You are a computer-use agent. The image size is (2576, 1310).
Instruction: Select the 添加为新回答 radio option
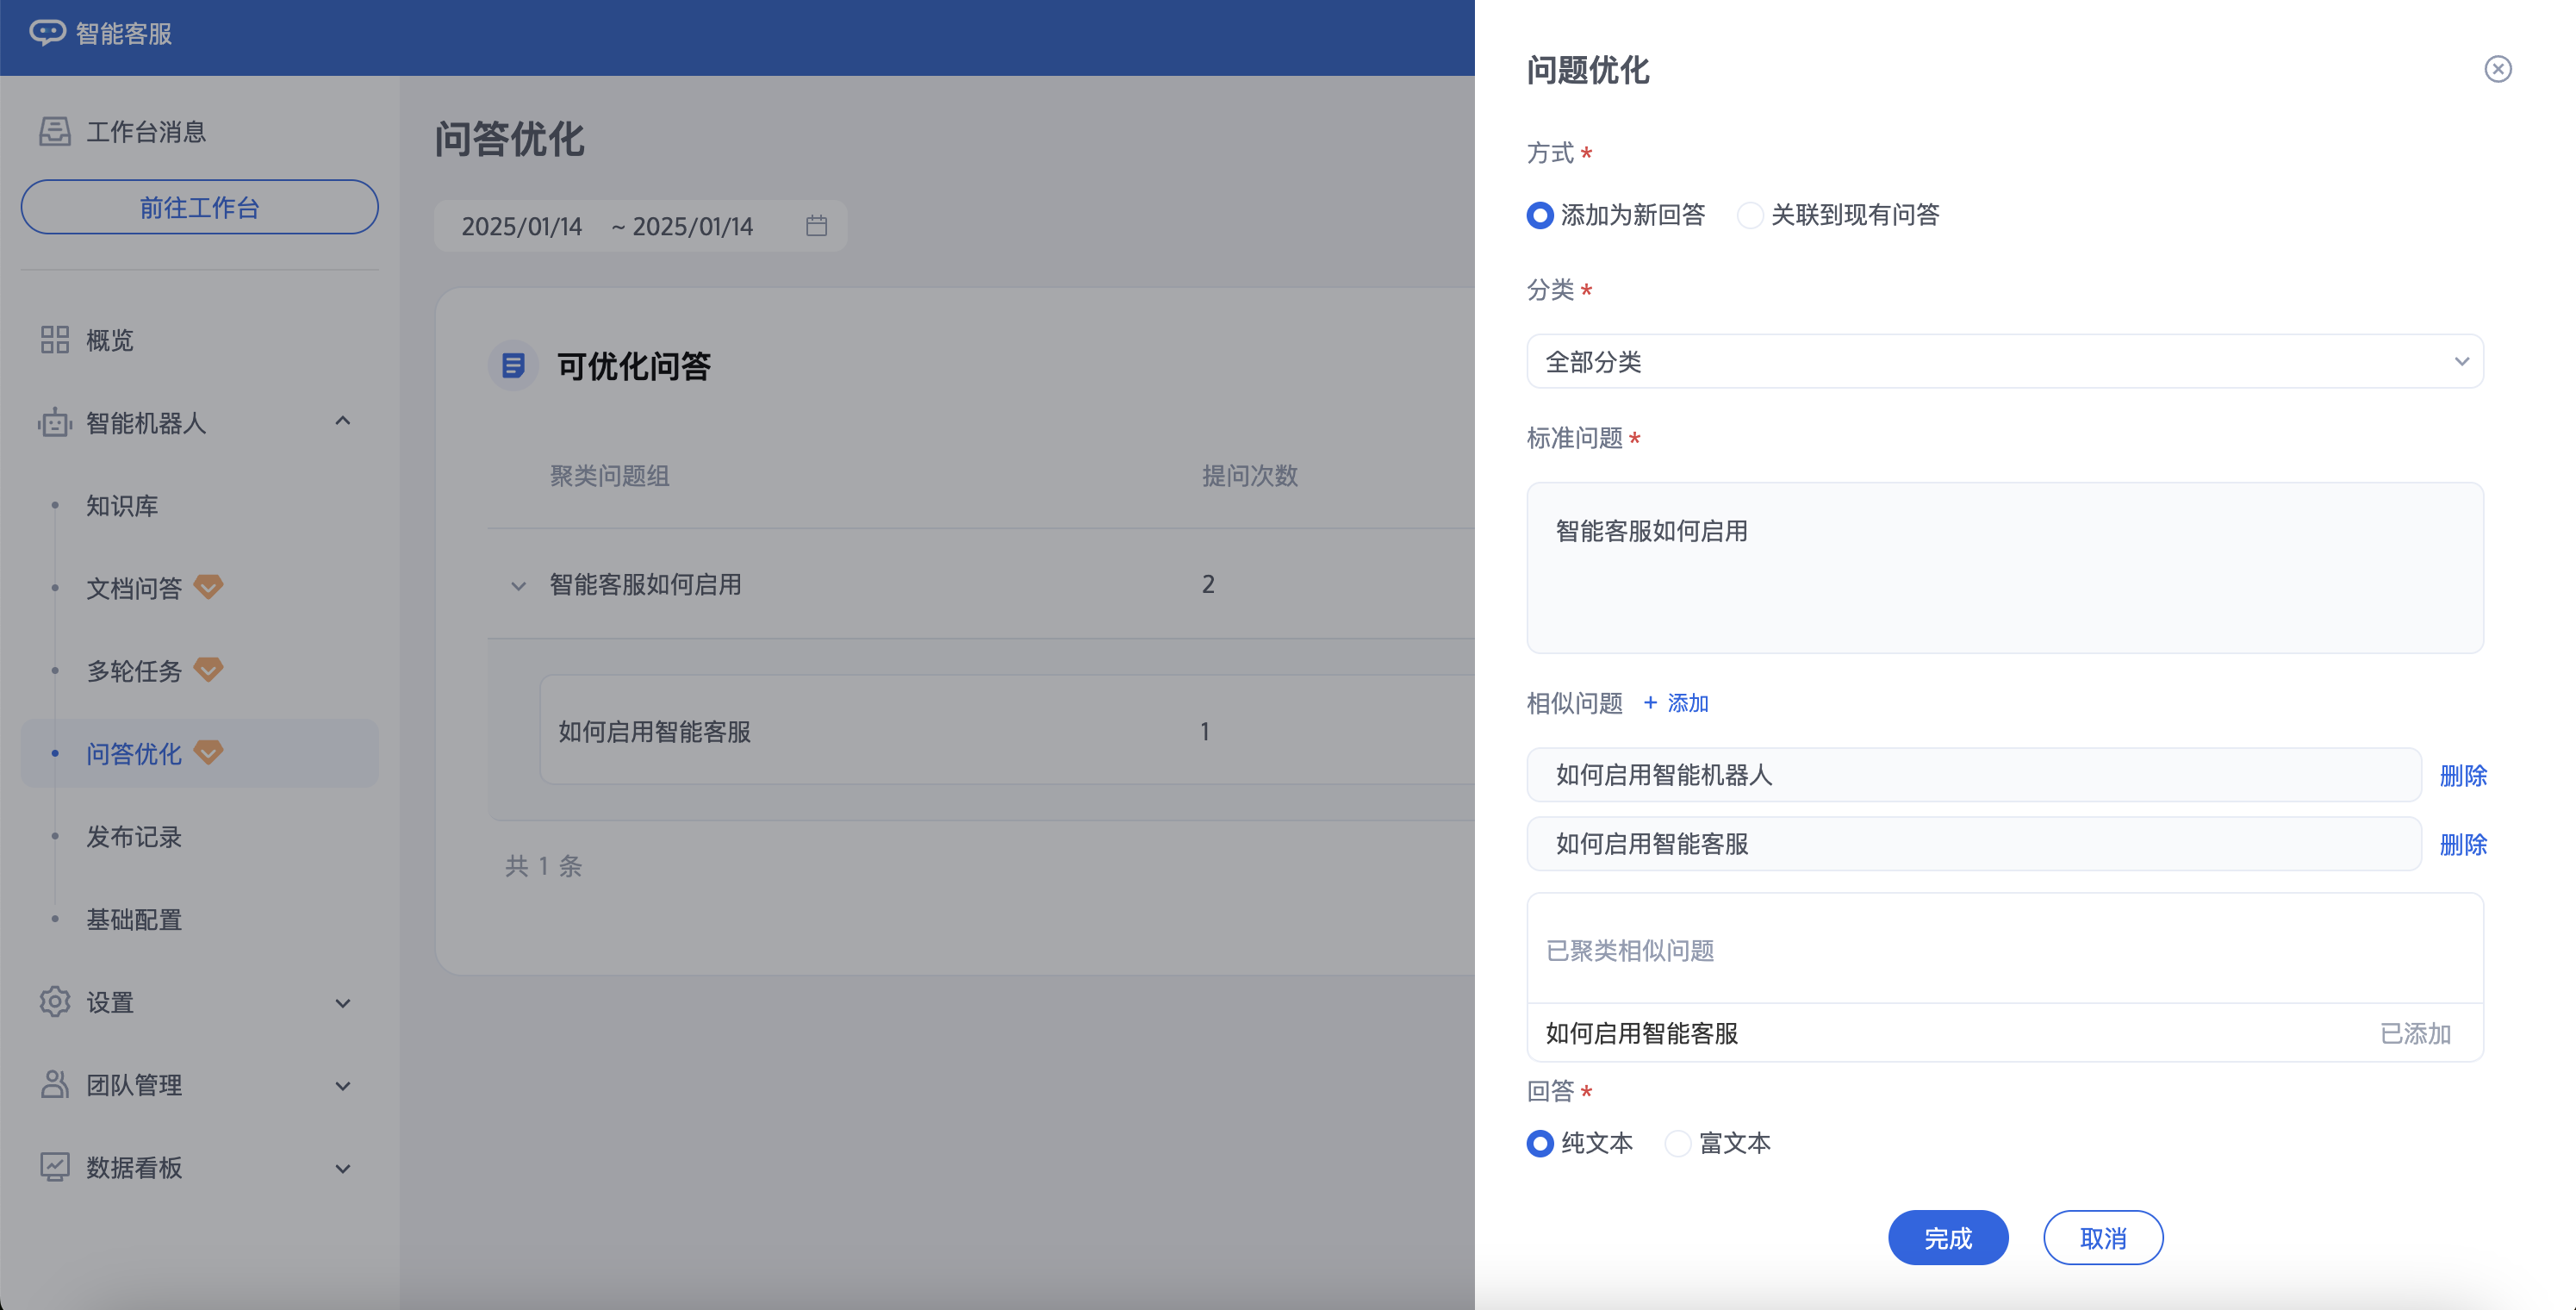[x=1540, y=215]
